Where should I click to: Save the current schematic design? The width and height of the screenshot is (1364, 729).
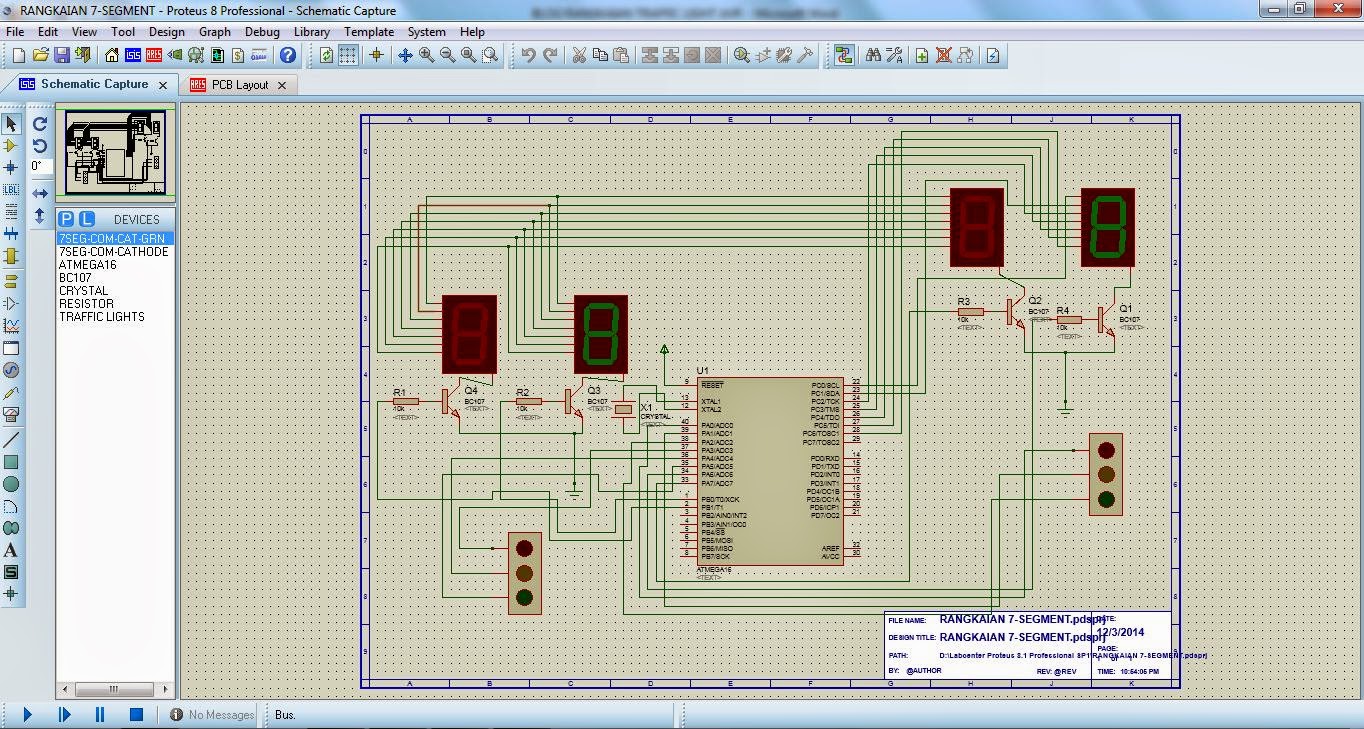pyautogui.click(x=61, y=56)
